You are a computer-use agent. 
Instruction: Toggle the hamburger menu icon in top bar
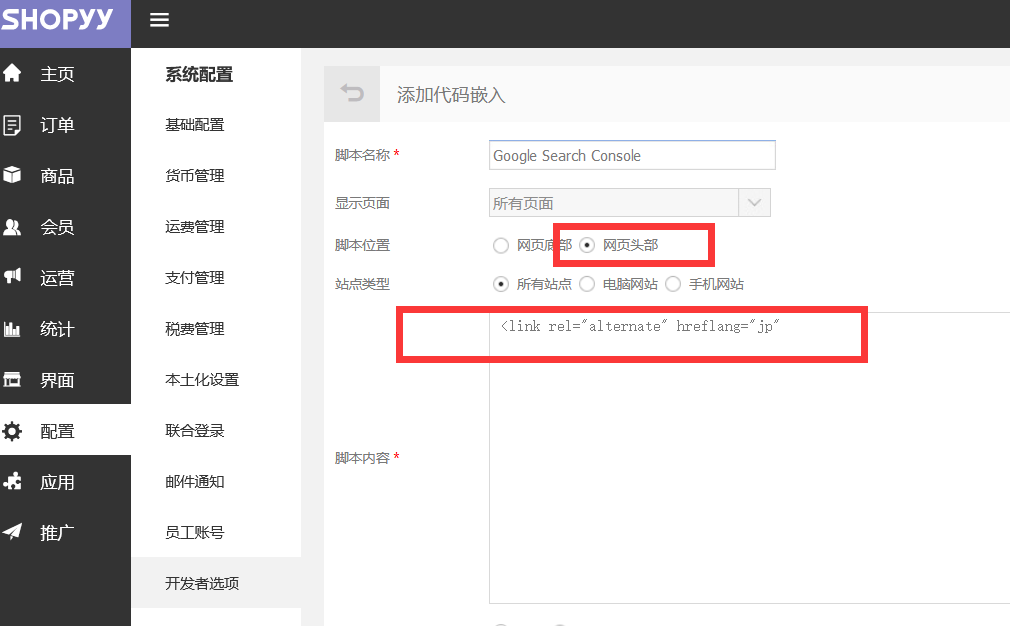point(159,19)
